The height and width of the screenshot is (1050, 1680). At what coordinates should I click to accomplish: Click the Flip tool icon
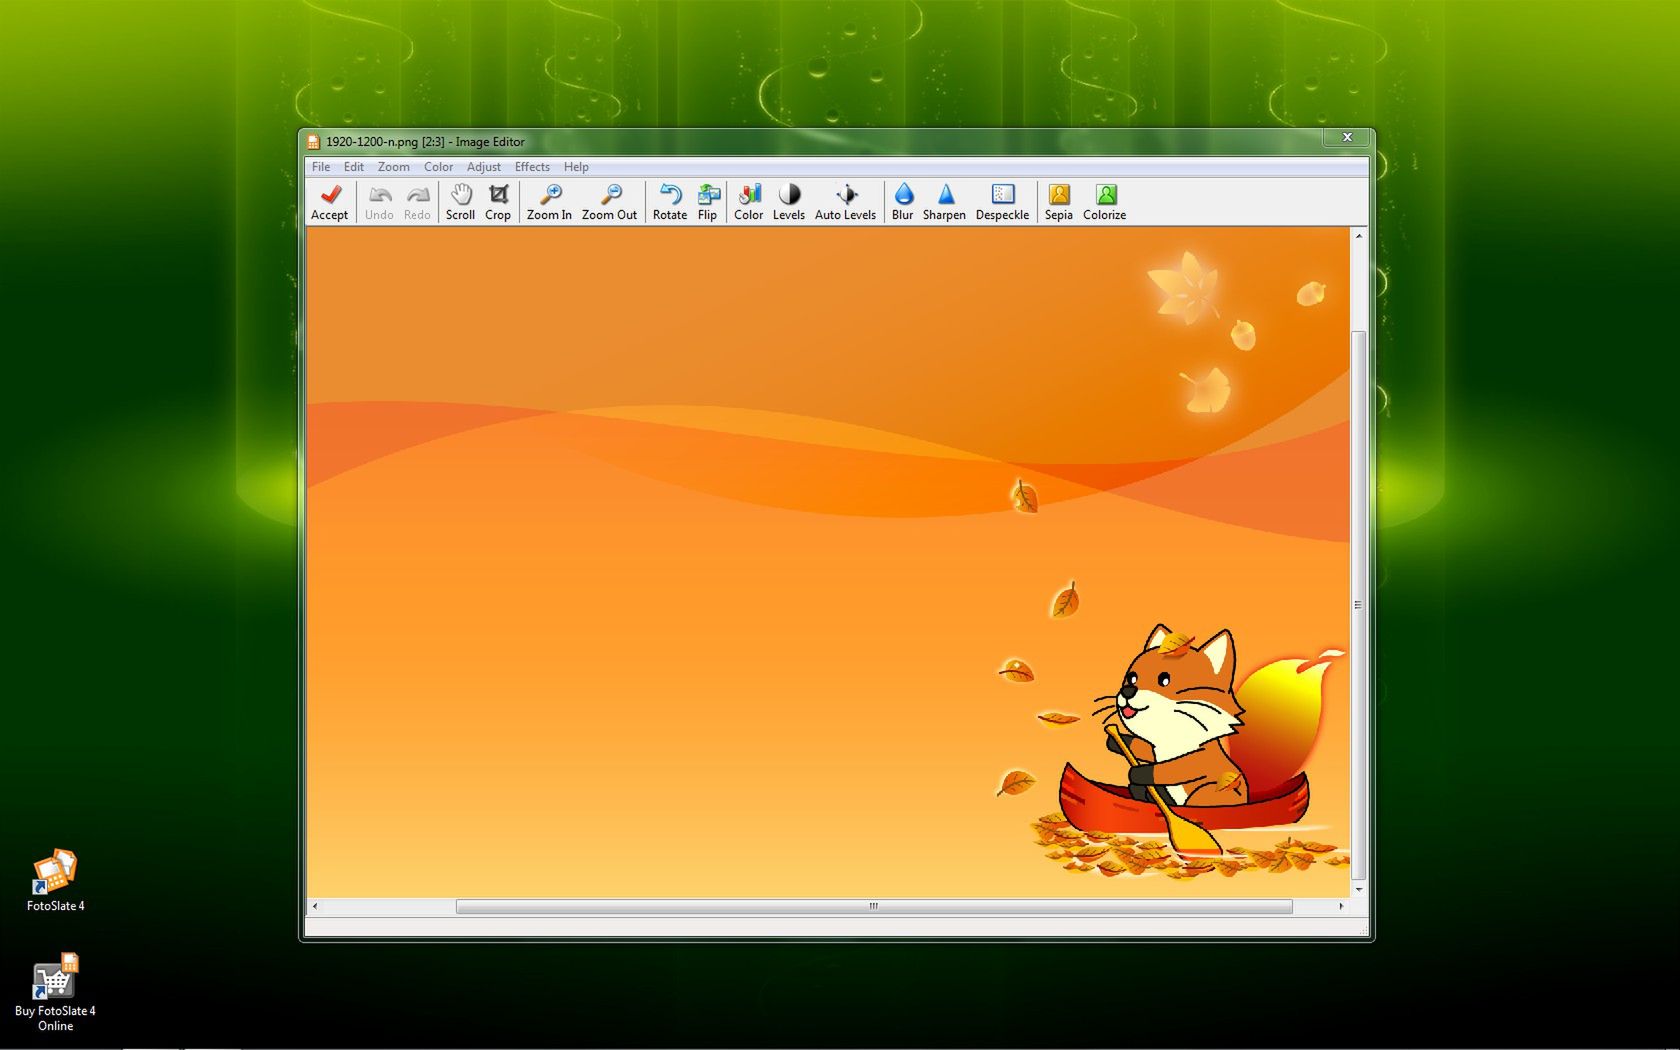[x=707, y=201]
